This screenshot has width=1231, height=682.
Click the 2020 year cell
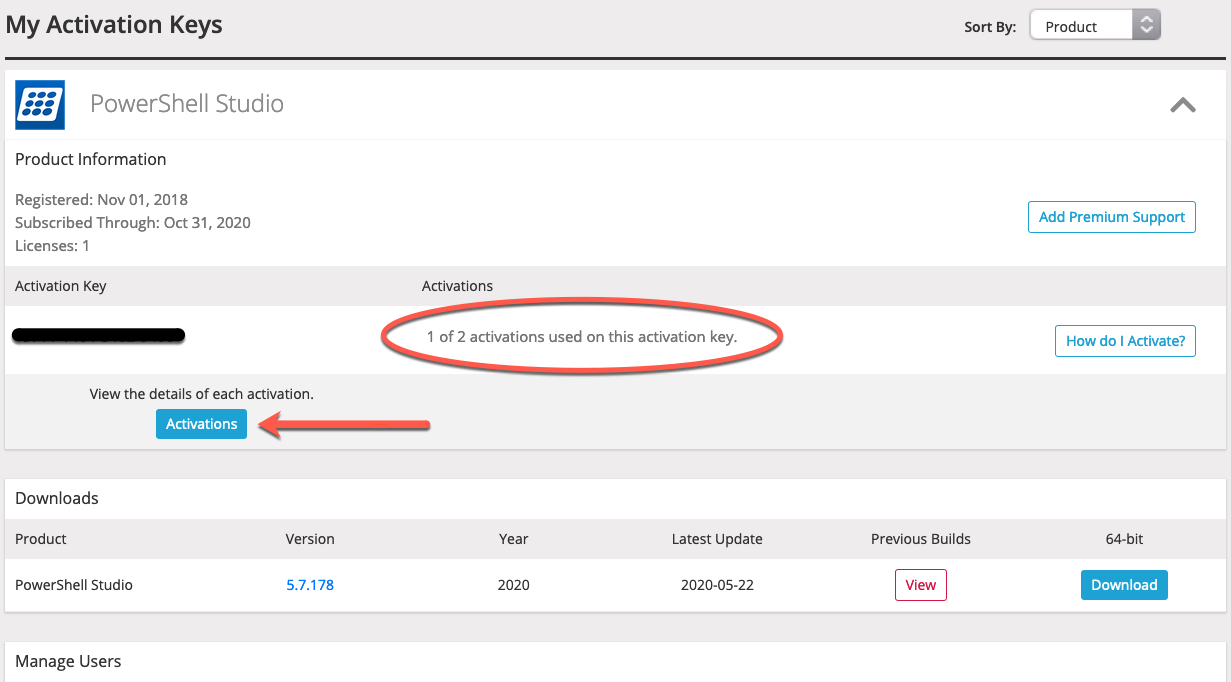(514, 585)
